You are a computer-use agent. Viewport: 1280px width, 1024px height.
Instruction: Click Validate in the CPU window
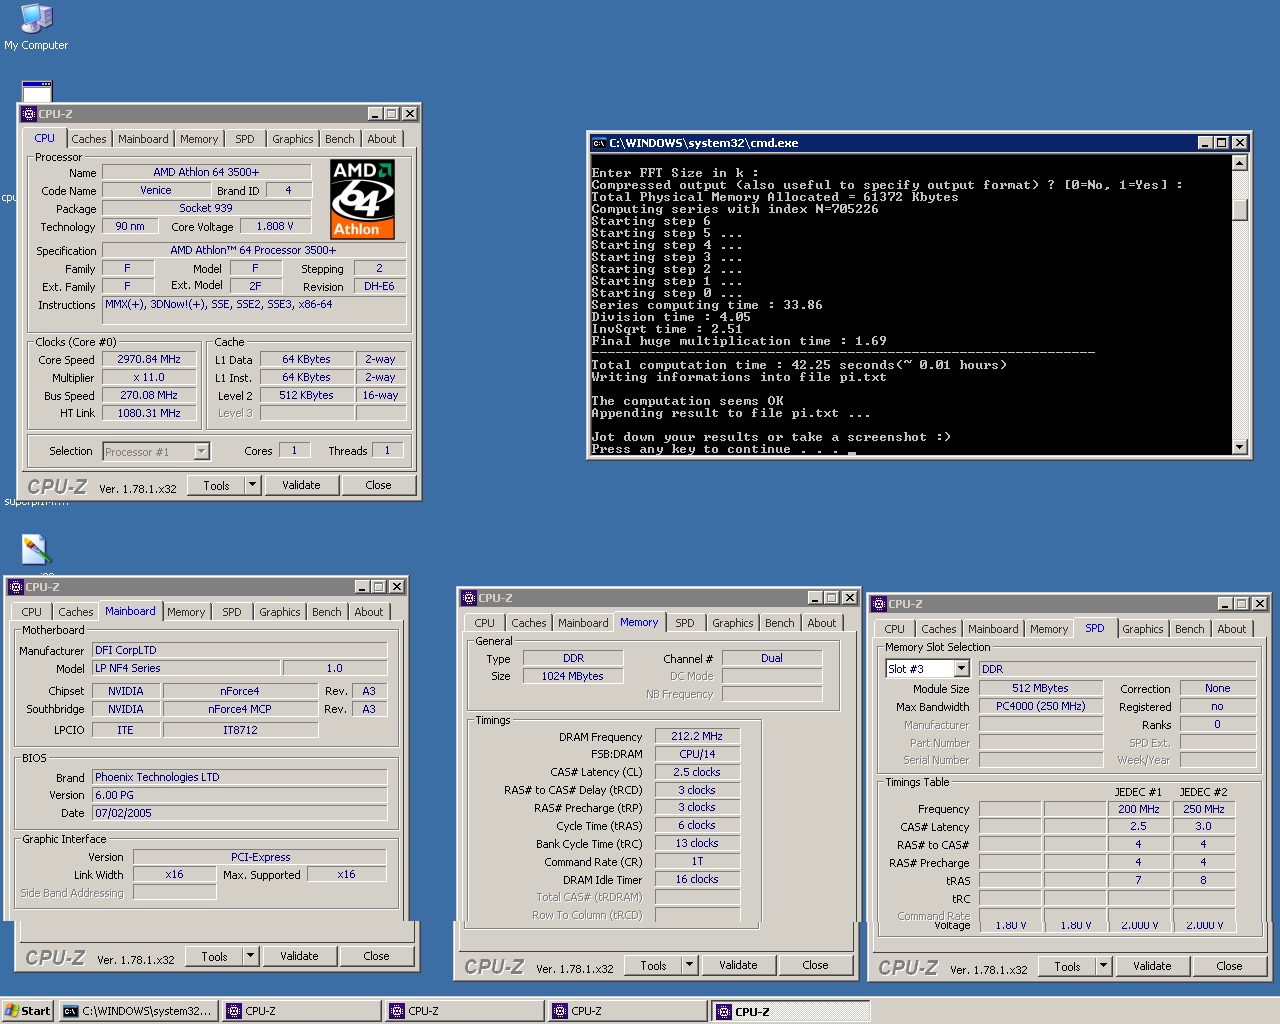pyautogui.click(x=301, y=485)
